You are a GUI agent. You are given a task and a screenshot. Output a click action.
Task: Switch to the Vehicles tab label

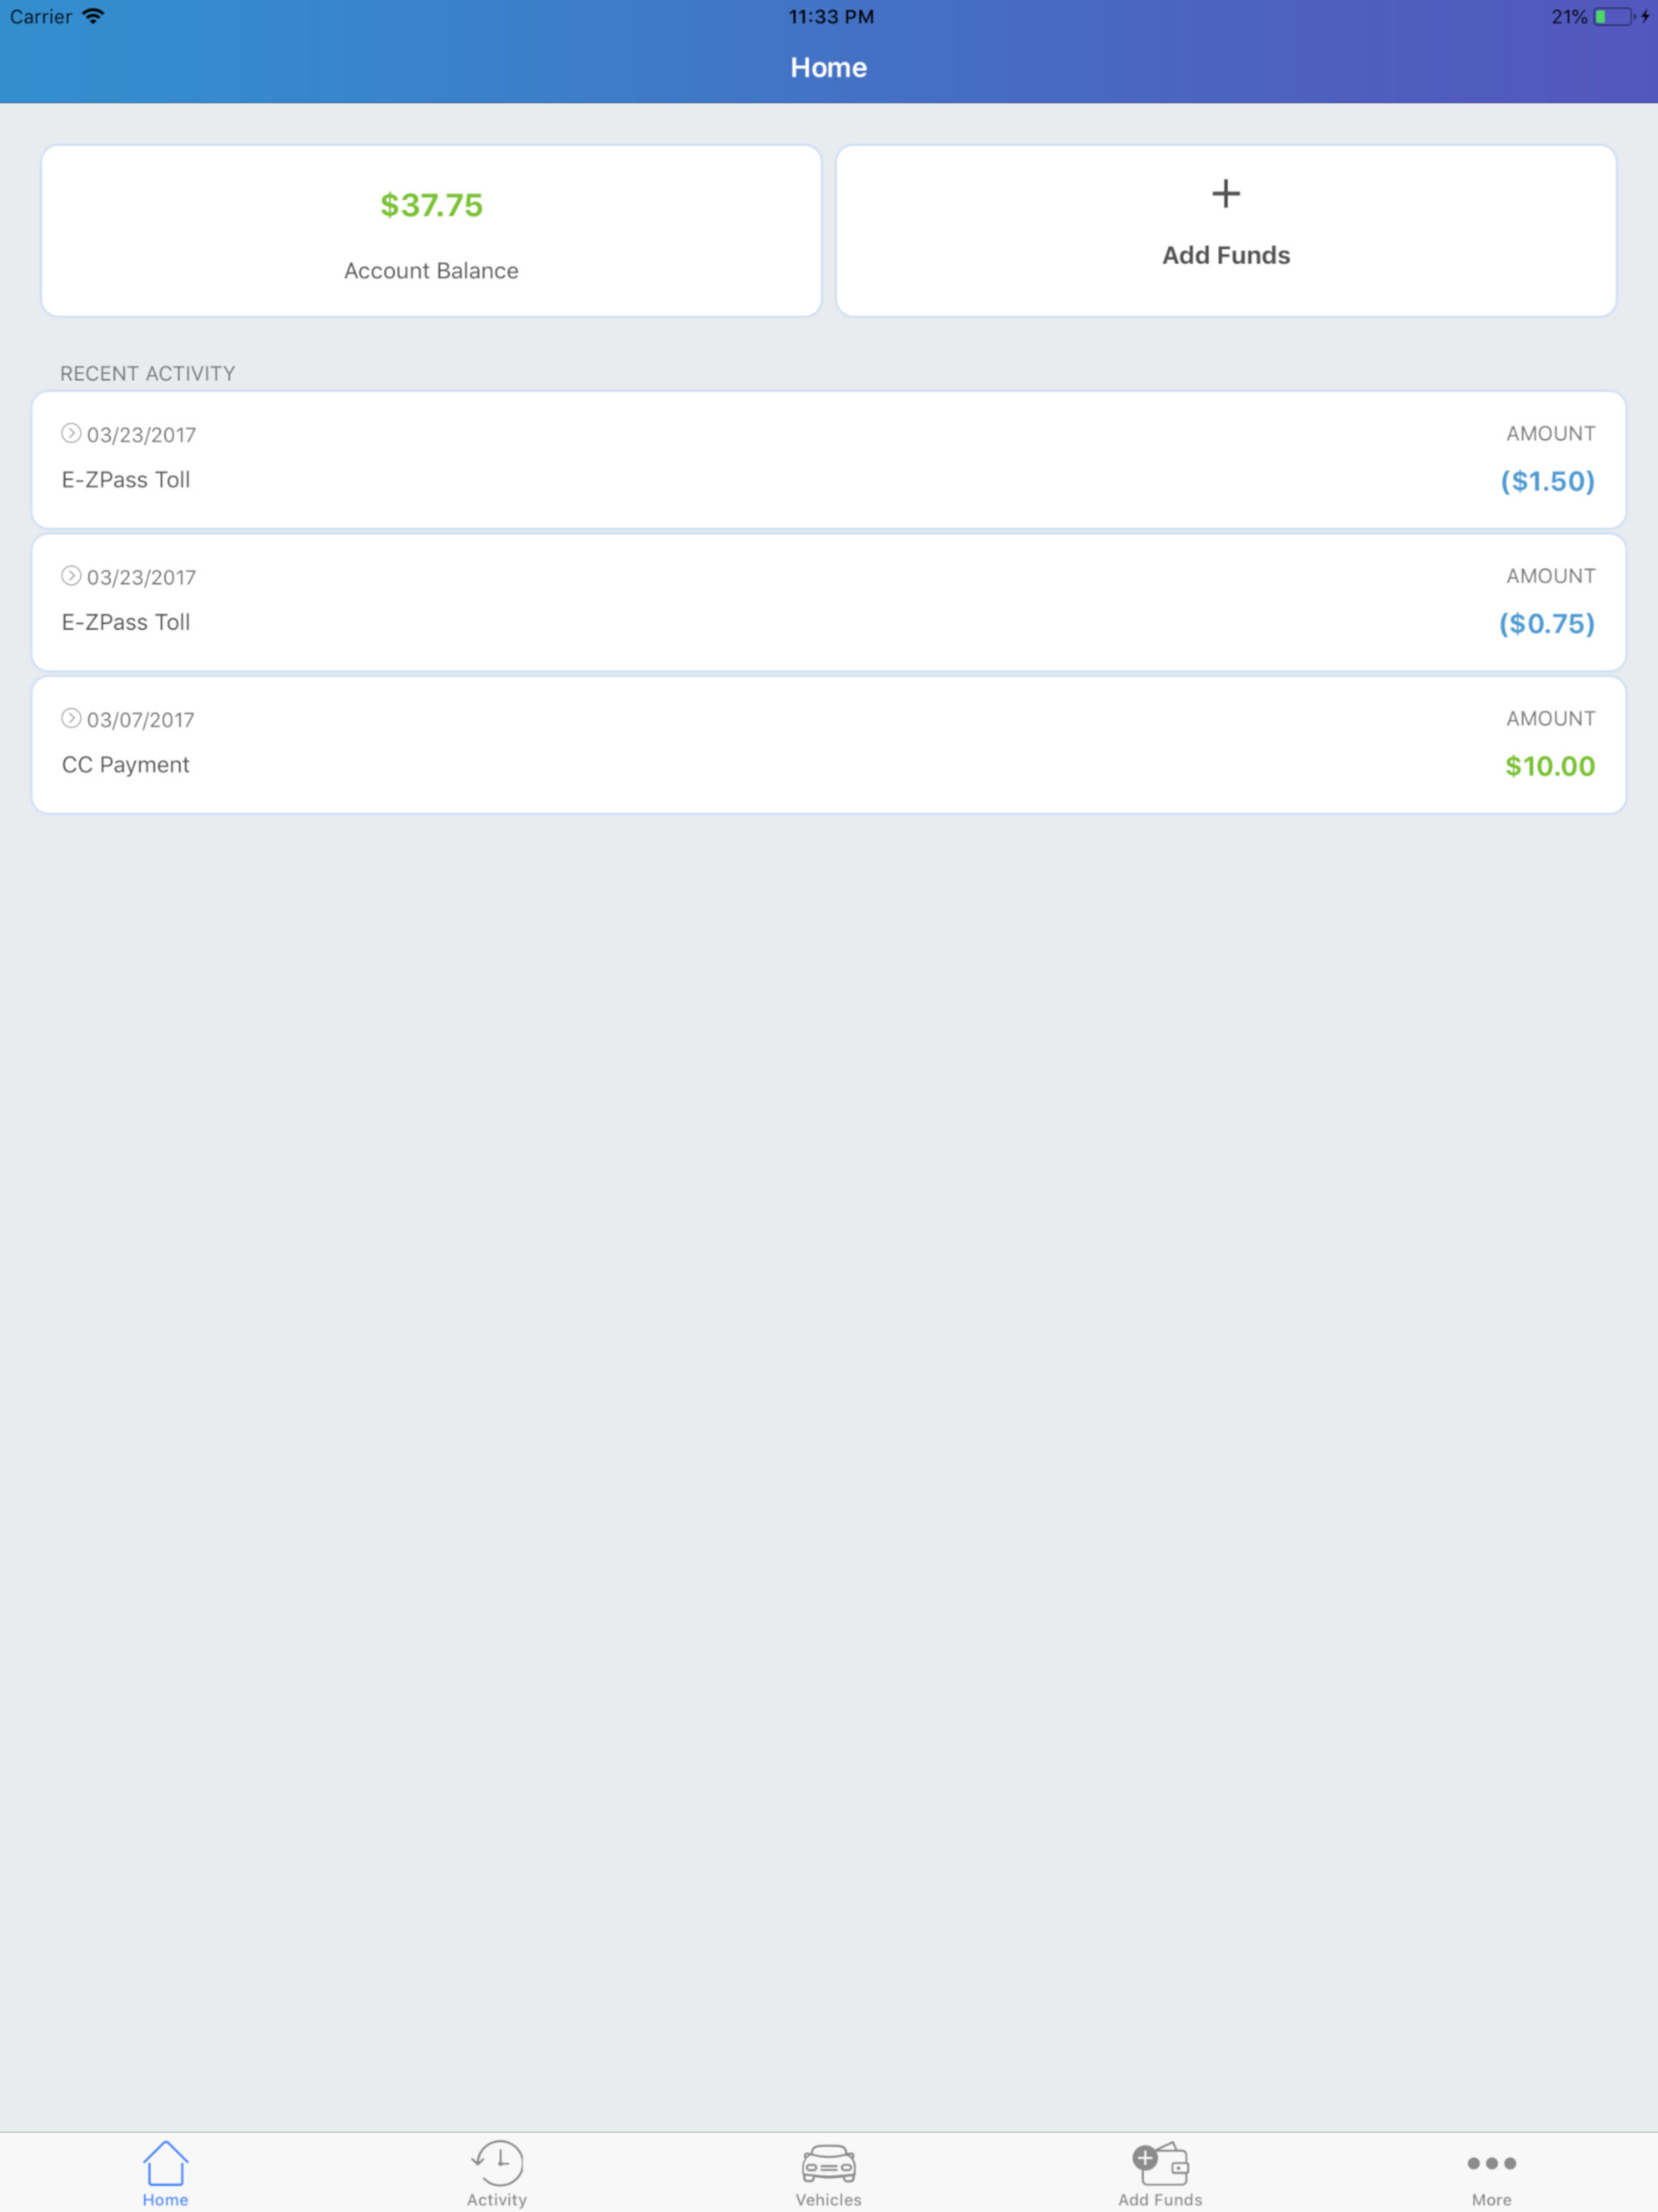coord(828,2199)
